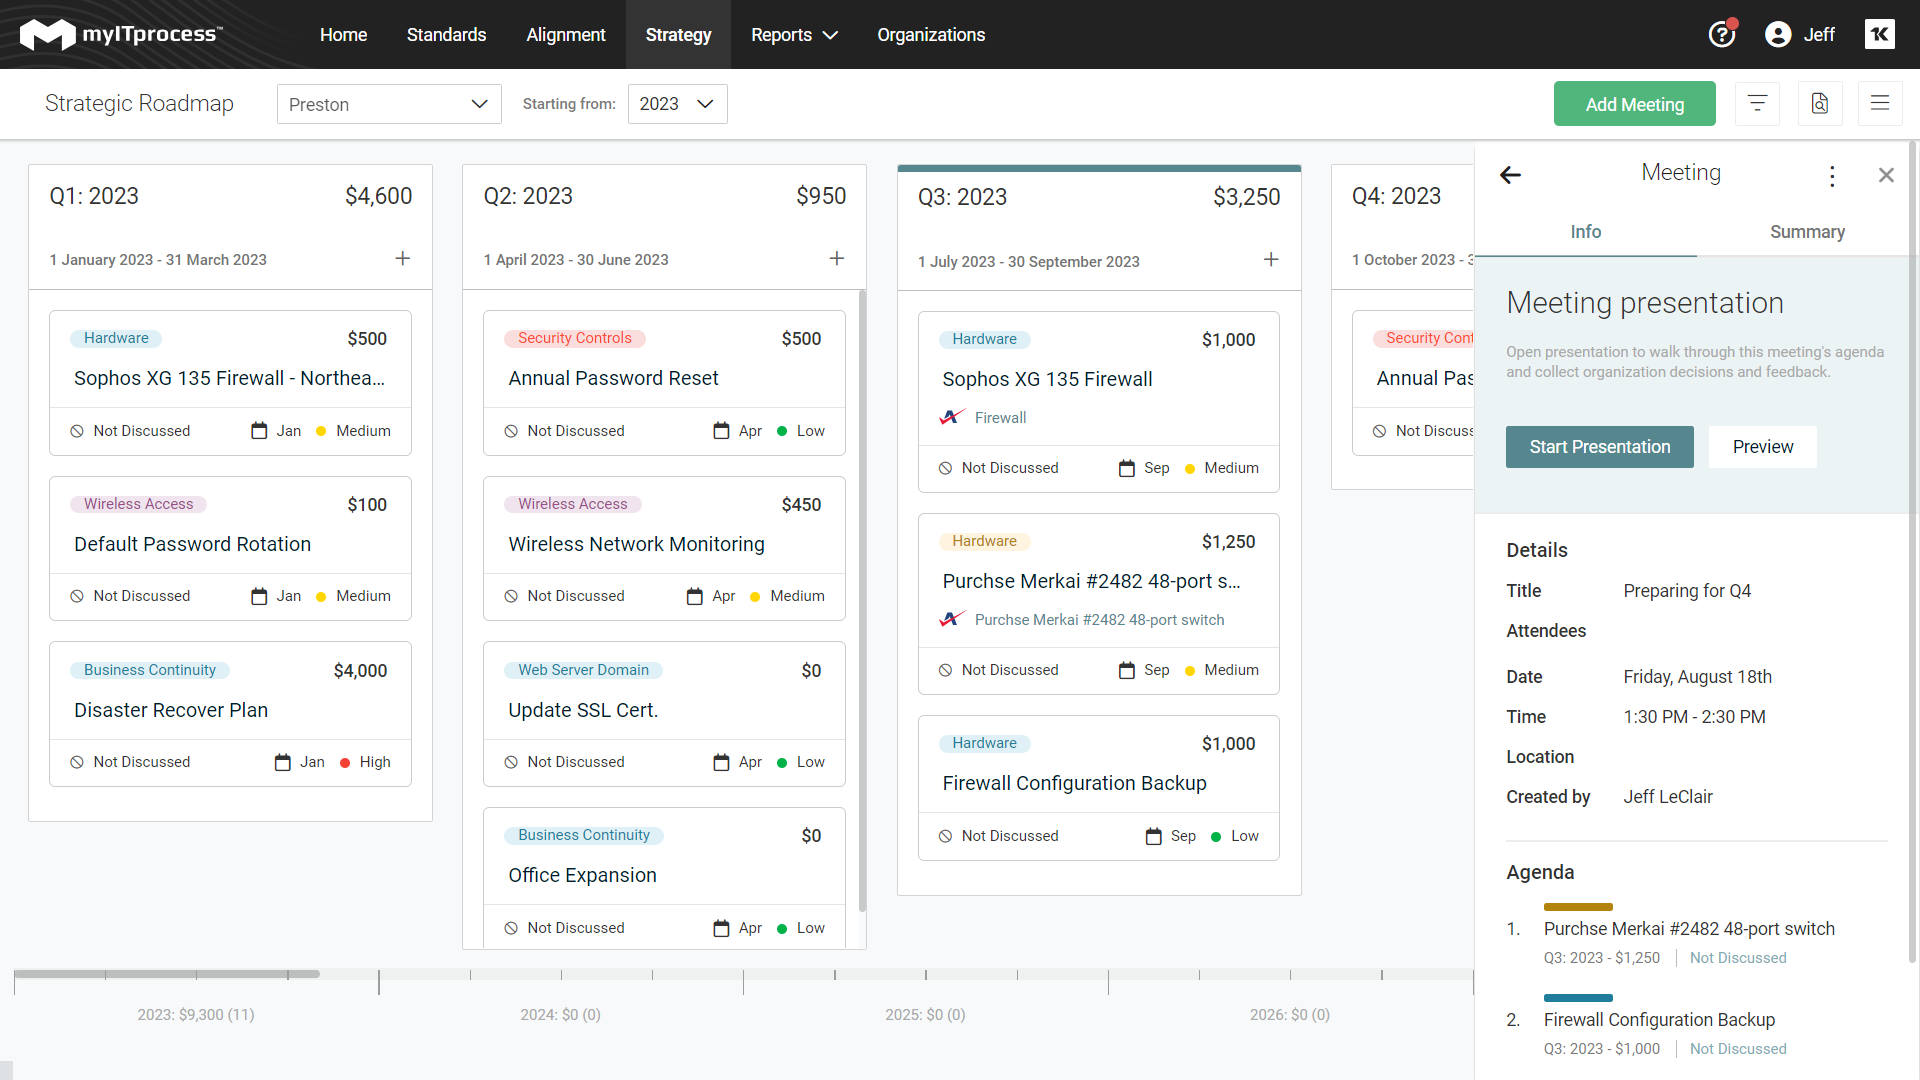Open the Jeff user account icon
The height and width of the screenshot is (1080, 1920).
coord(1778,34)
